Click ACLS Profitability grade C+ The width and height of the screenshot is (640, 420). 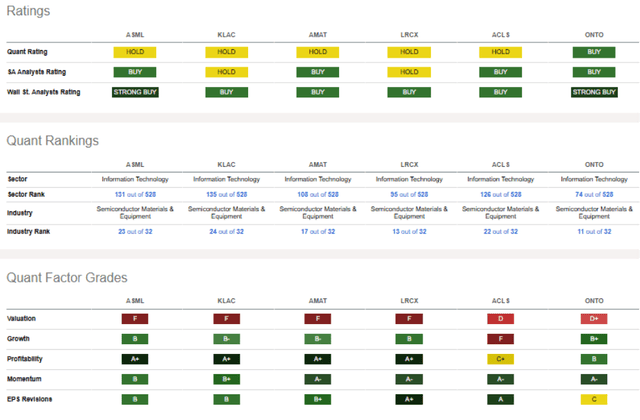click(x=500, y=359)
